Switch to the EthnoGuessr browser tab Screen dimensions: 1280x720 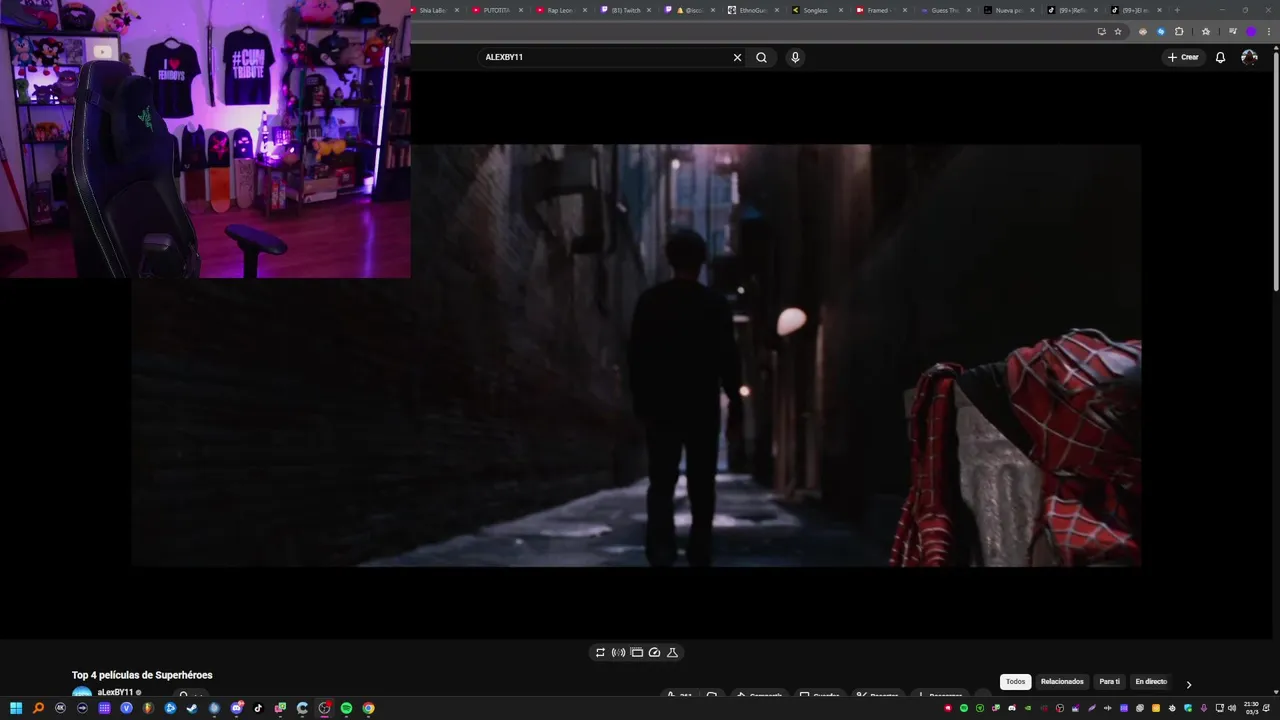752,10
